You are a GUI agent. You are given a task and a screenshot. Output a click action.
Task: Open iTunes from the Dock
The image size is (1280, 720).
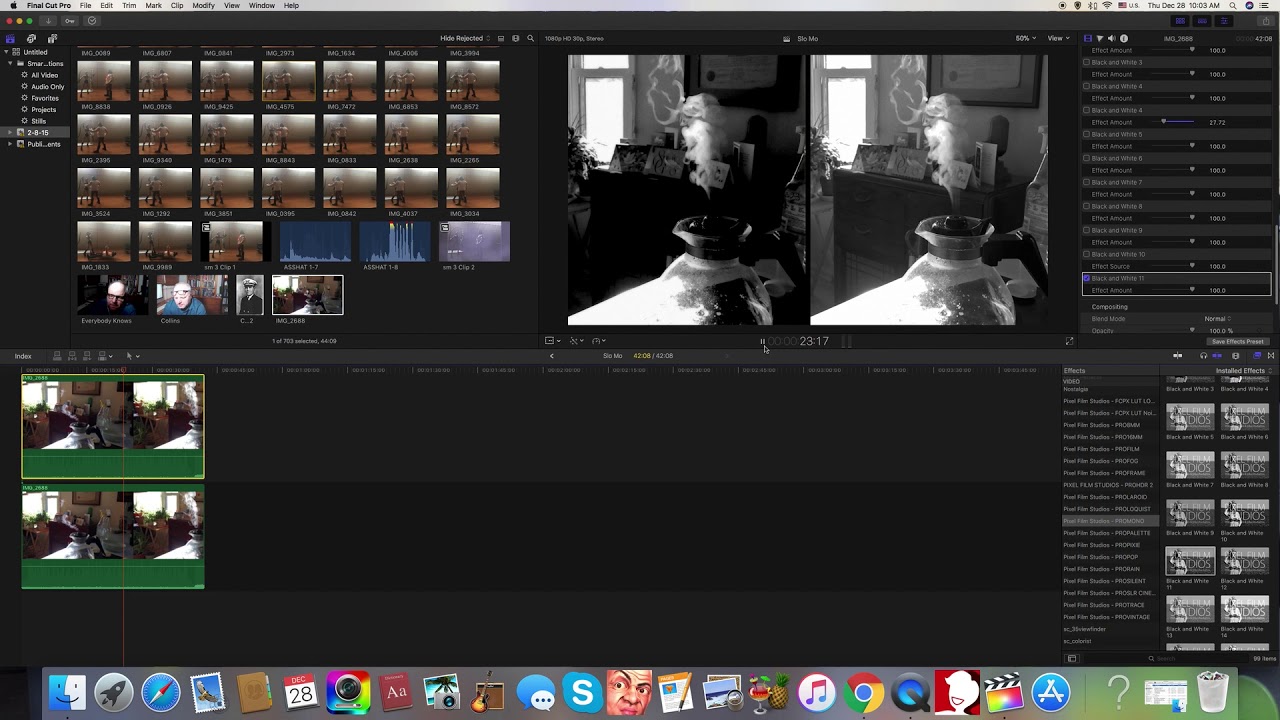816,693
